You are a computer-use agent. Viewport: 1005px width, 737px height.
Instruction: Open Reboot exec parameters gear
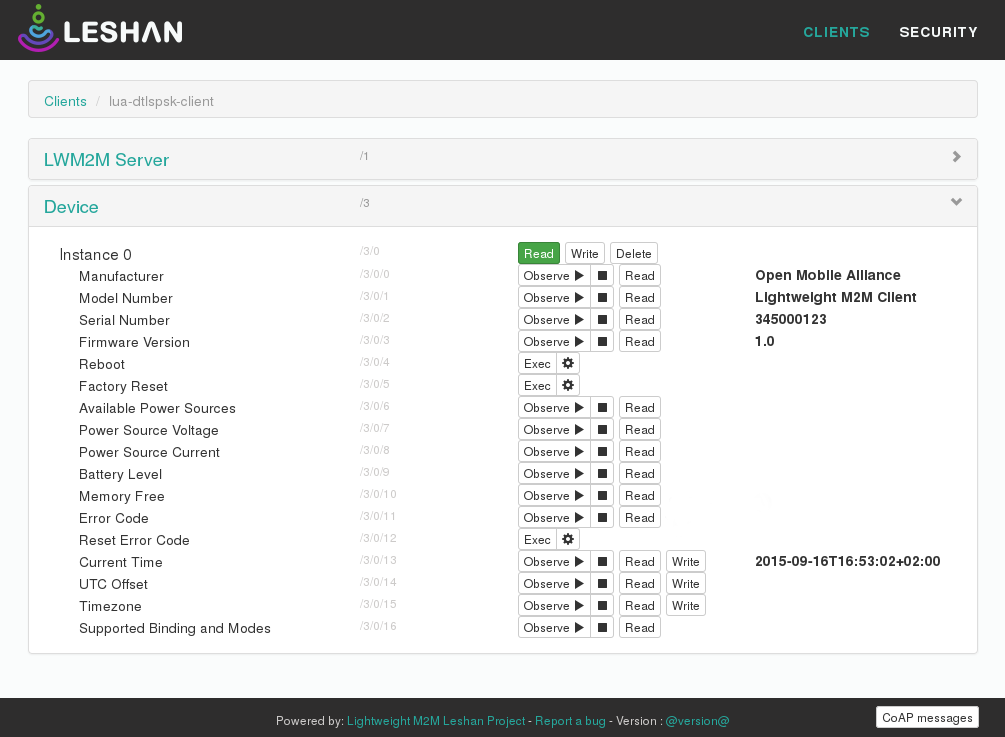(568, 363)
